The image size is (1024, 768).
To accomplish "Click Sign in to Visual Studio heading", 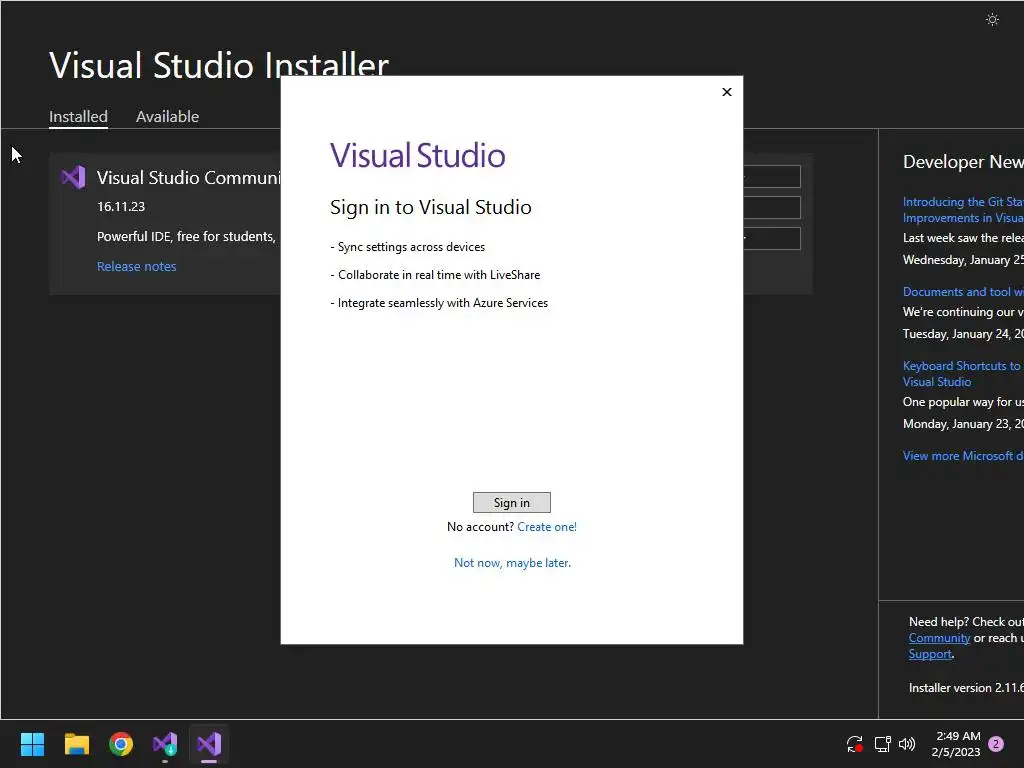I will coord(430,207).
